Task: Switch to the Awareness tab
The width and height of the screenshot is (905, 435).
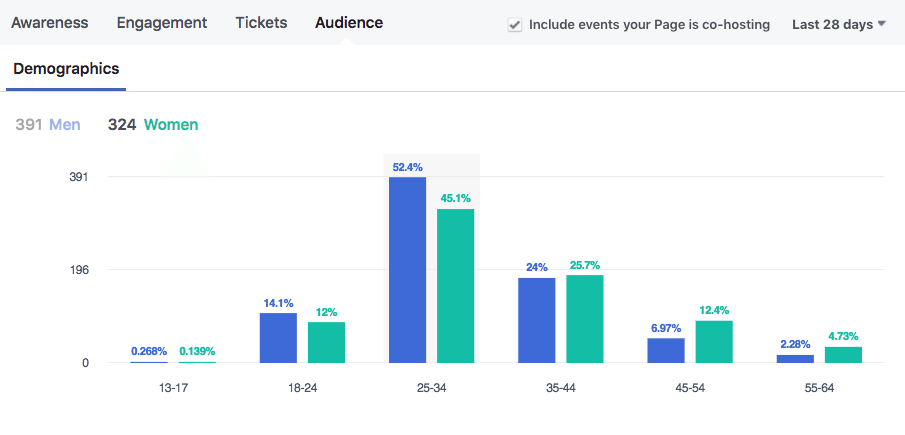Action: pyautogui.click(x=50, y=22)
